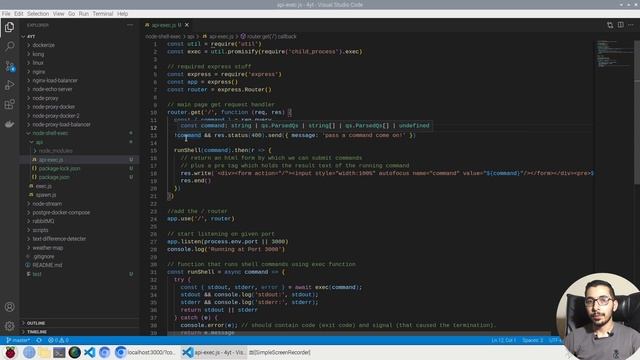Open the Accounts icon in activity bar
The height and width of the screenshot is (360, 640).
(x=9, y=307)
